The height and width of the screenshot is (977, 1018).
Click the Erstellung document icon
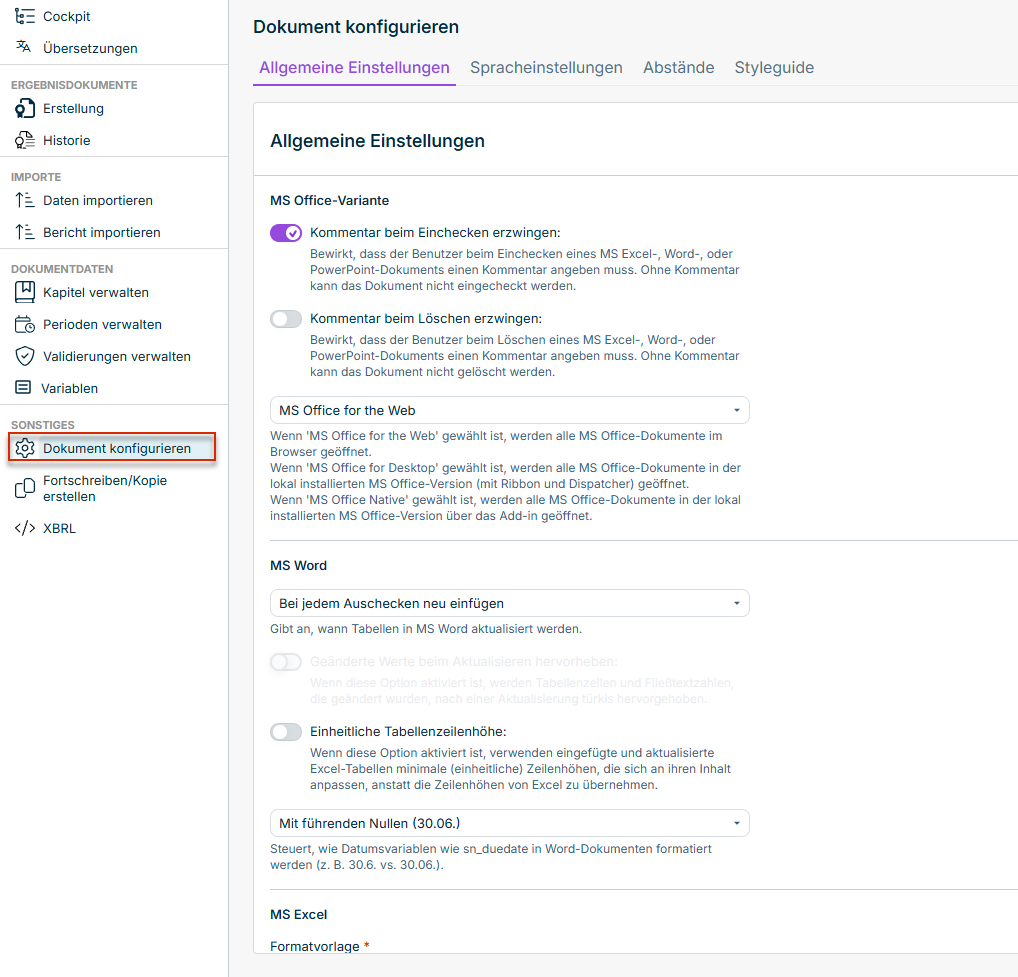click(x=25, y=108)
